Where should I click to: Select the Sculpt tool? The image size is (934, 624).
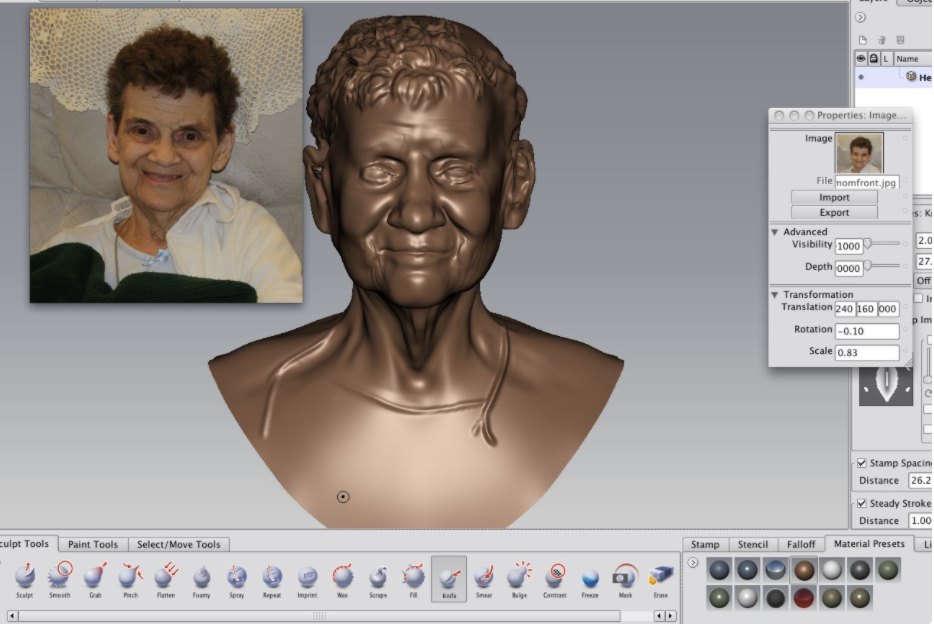click(x=24, y=581)
